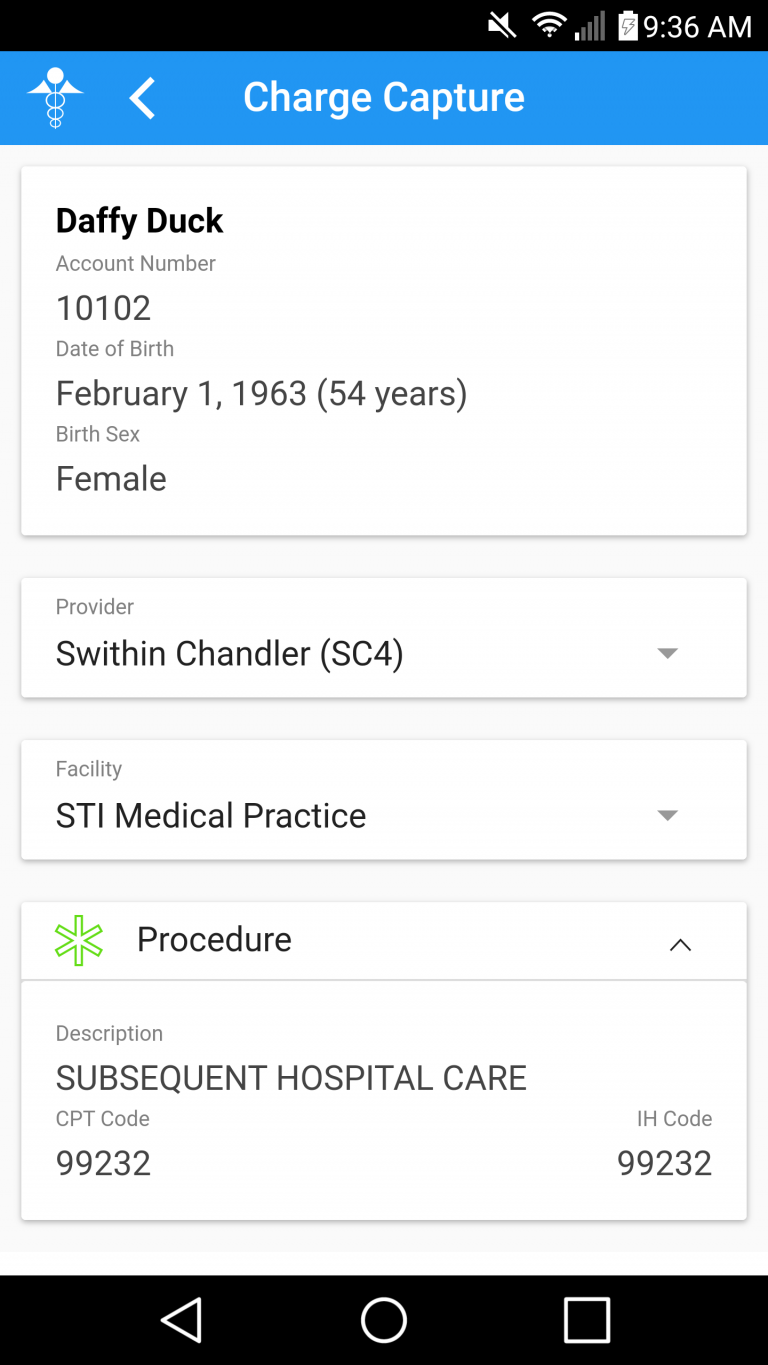Tap the muted sound status icon
Image resolution: width=768 pixels, height=1365 pixels.
502,25
